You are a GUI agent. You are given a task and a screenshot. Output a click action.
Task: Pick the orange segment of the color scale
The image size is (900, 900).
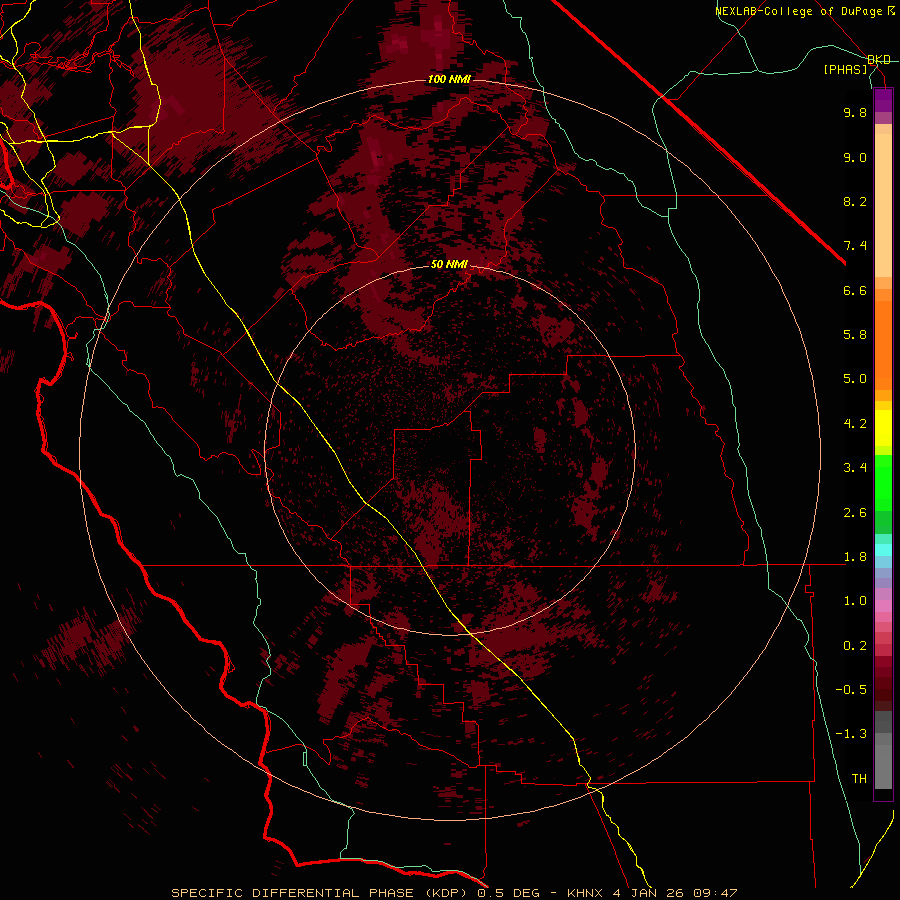[x=883, y=346]
